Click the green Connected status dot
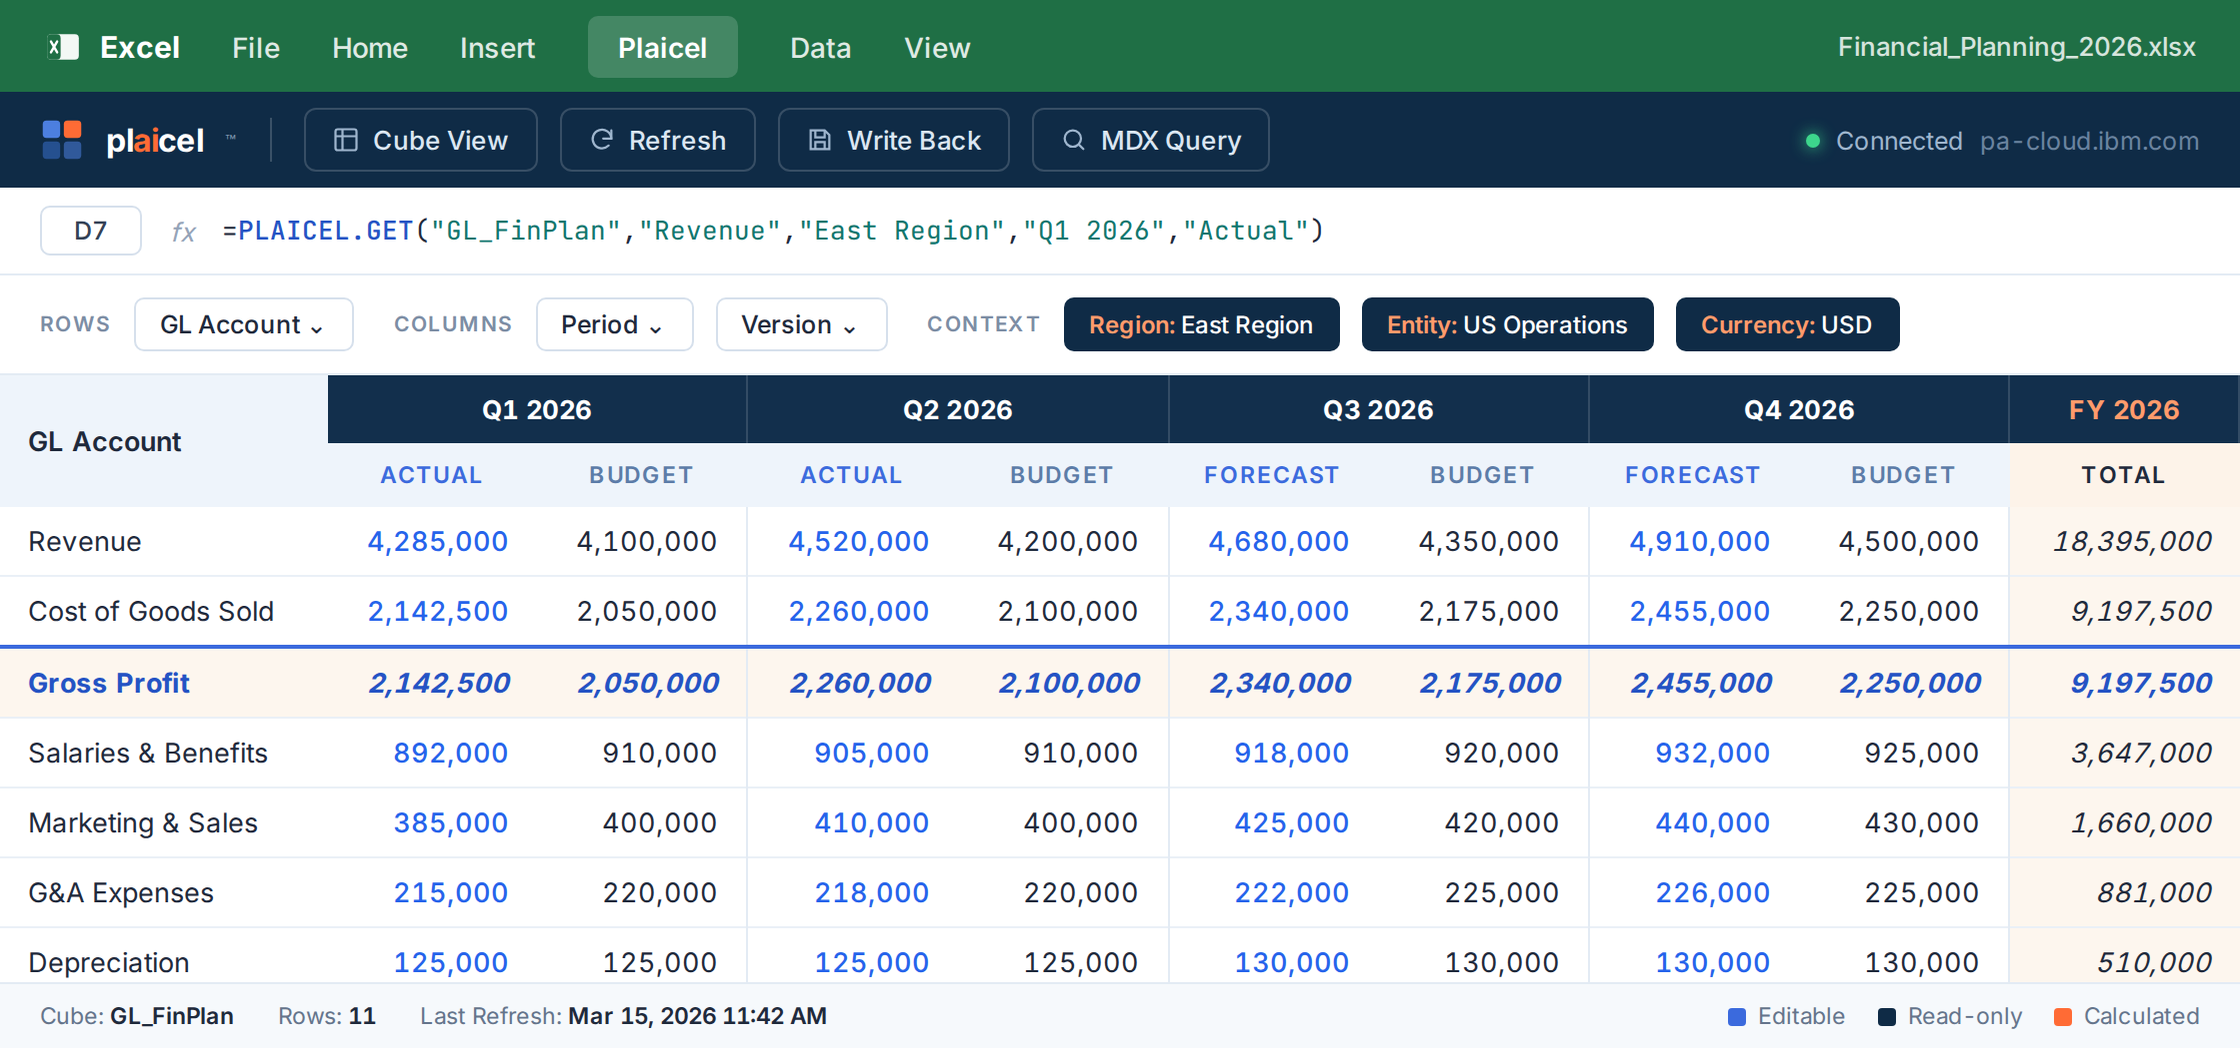The width and height of the screenshot is (2240, 1048). (x=1812, y=141)
